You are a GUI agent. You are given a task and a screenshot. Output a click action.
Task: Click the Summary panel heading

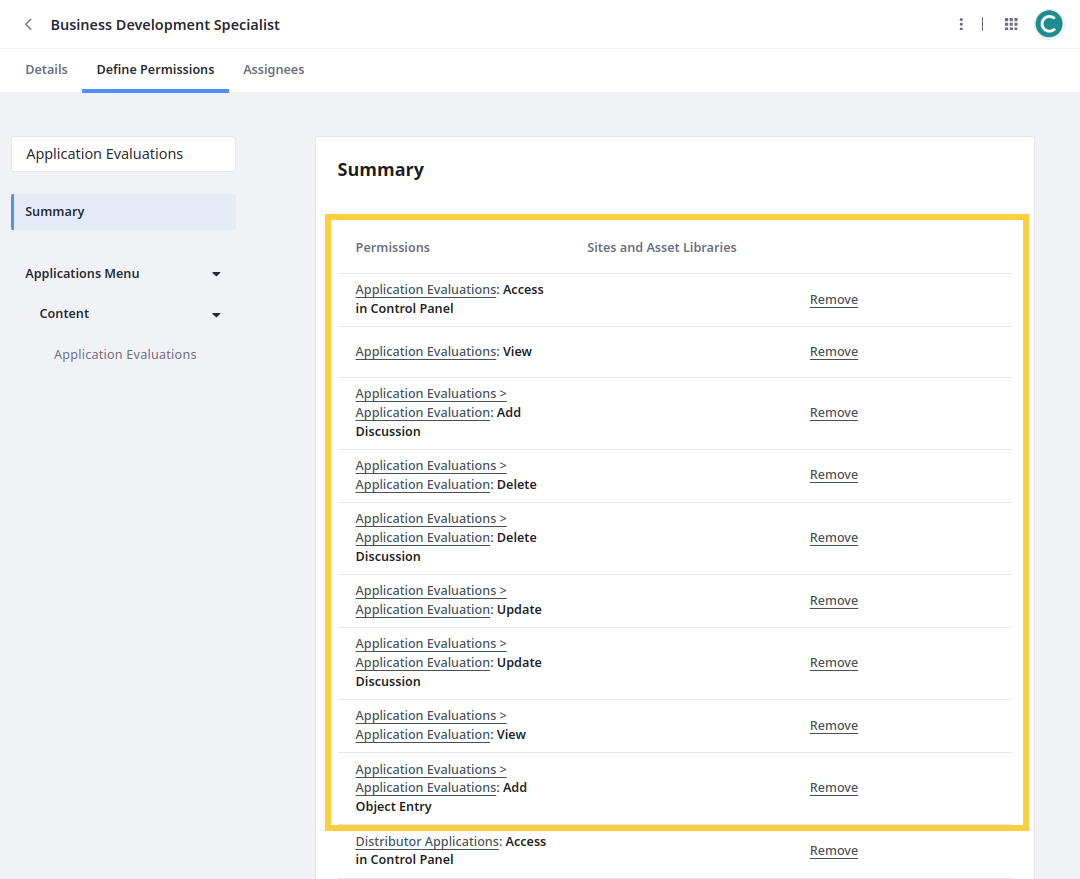click(x=380, y=169)
